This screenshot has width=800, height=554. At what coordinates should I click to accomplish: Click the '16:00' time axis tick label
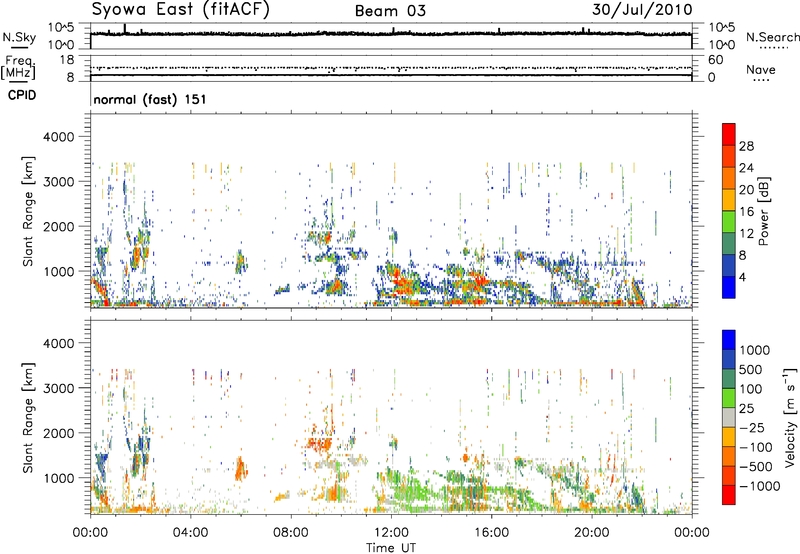491,533
